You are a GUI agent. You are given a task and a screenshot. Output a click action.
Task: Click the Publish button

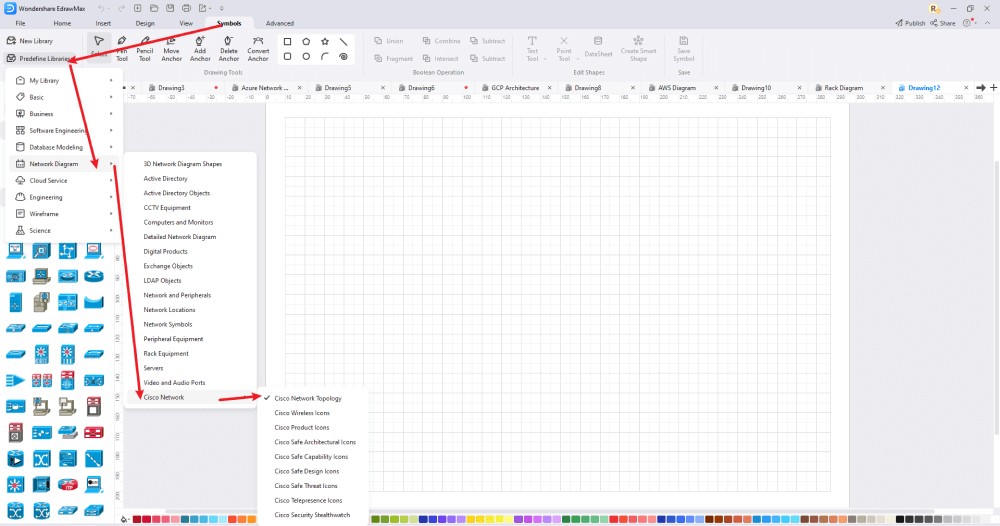click(x=910, y=23)
